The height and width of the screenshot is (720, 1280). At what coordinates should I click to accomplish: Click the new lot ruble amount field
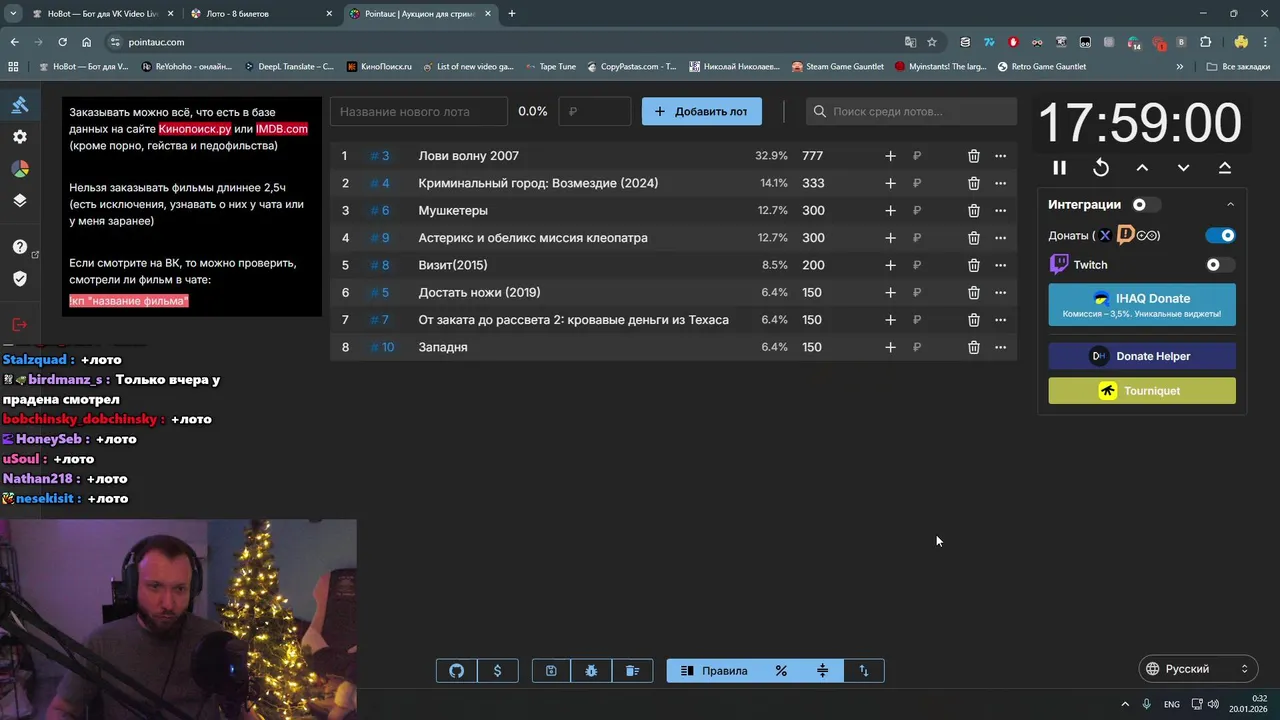click(595, 112)
